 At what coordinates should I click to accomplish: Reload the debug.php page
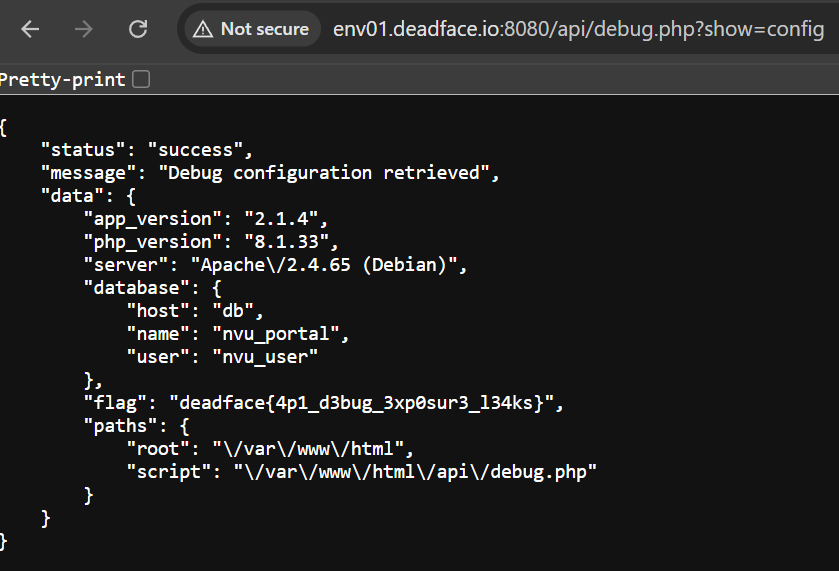point(138,29)
